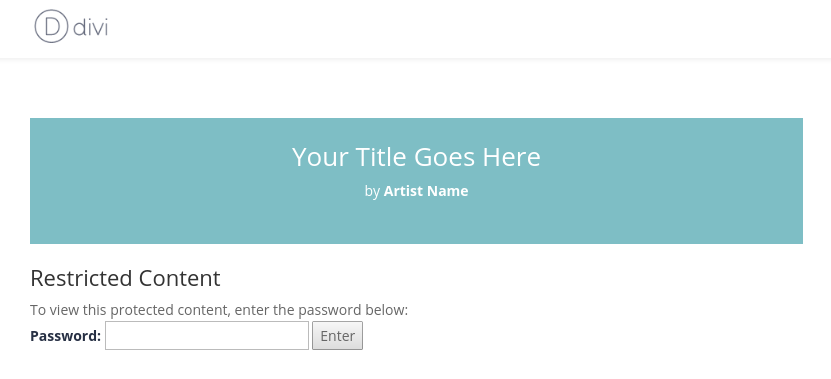Click the word Content in the heading
Image resolution: width=831 pixels, height=379 pixels.
[180, 278]
